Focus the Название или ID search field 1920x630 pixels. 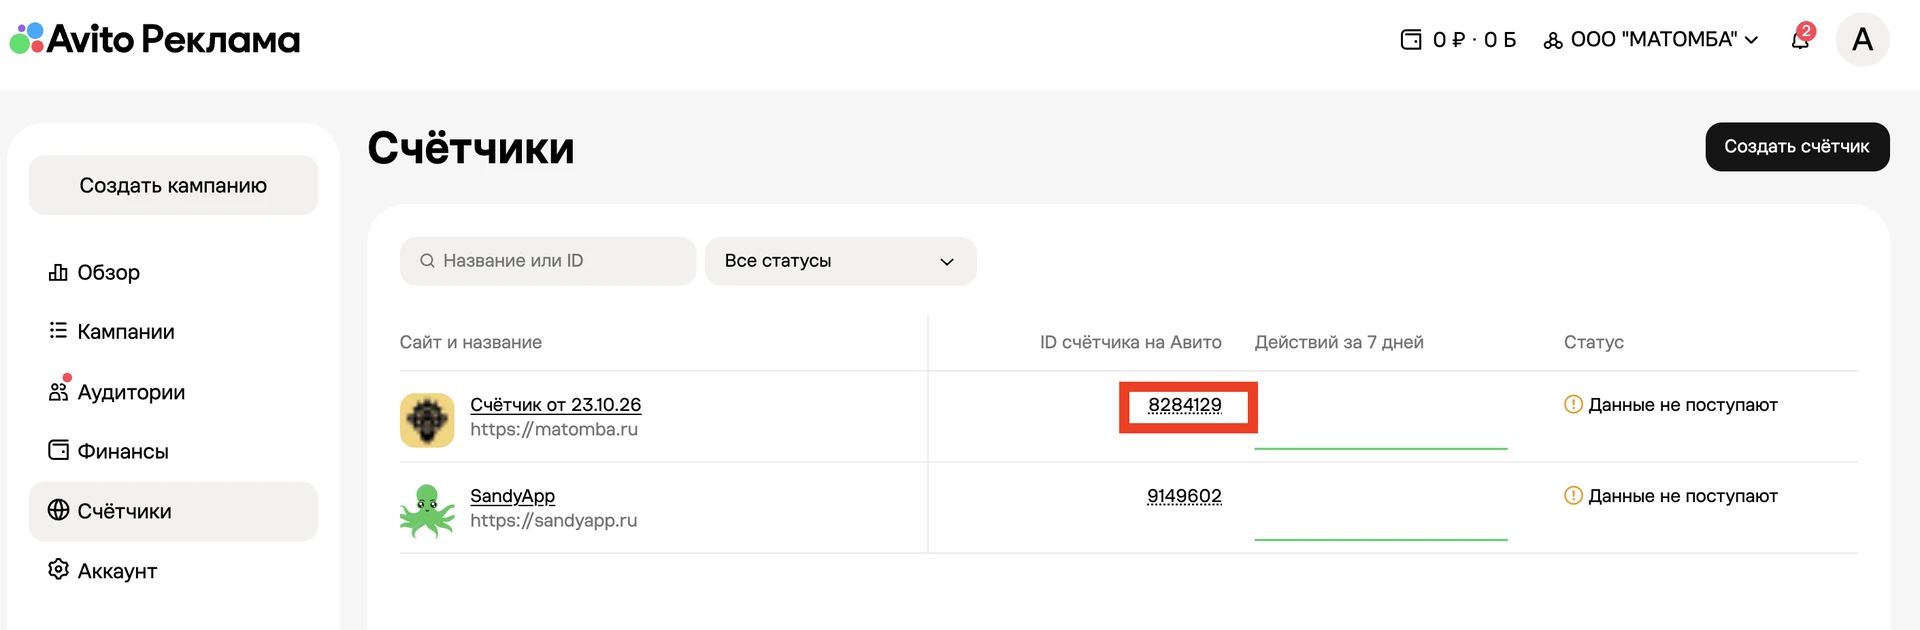coord(548,261)
